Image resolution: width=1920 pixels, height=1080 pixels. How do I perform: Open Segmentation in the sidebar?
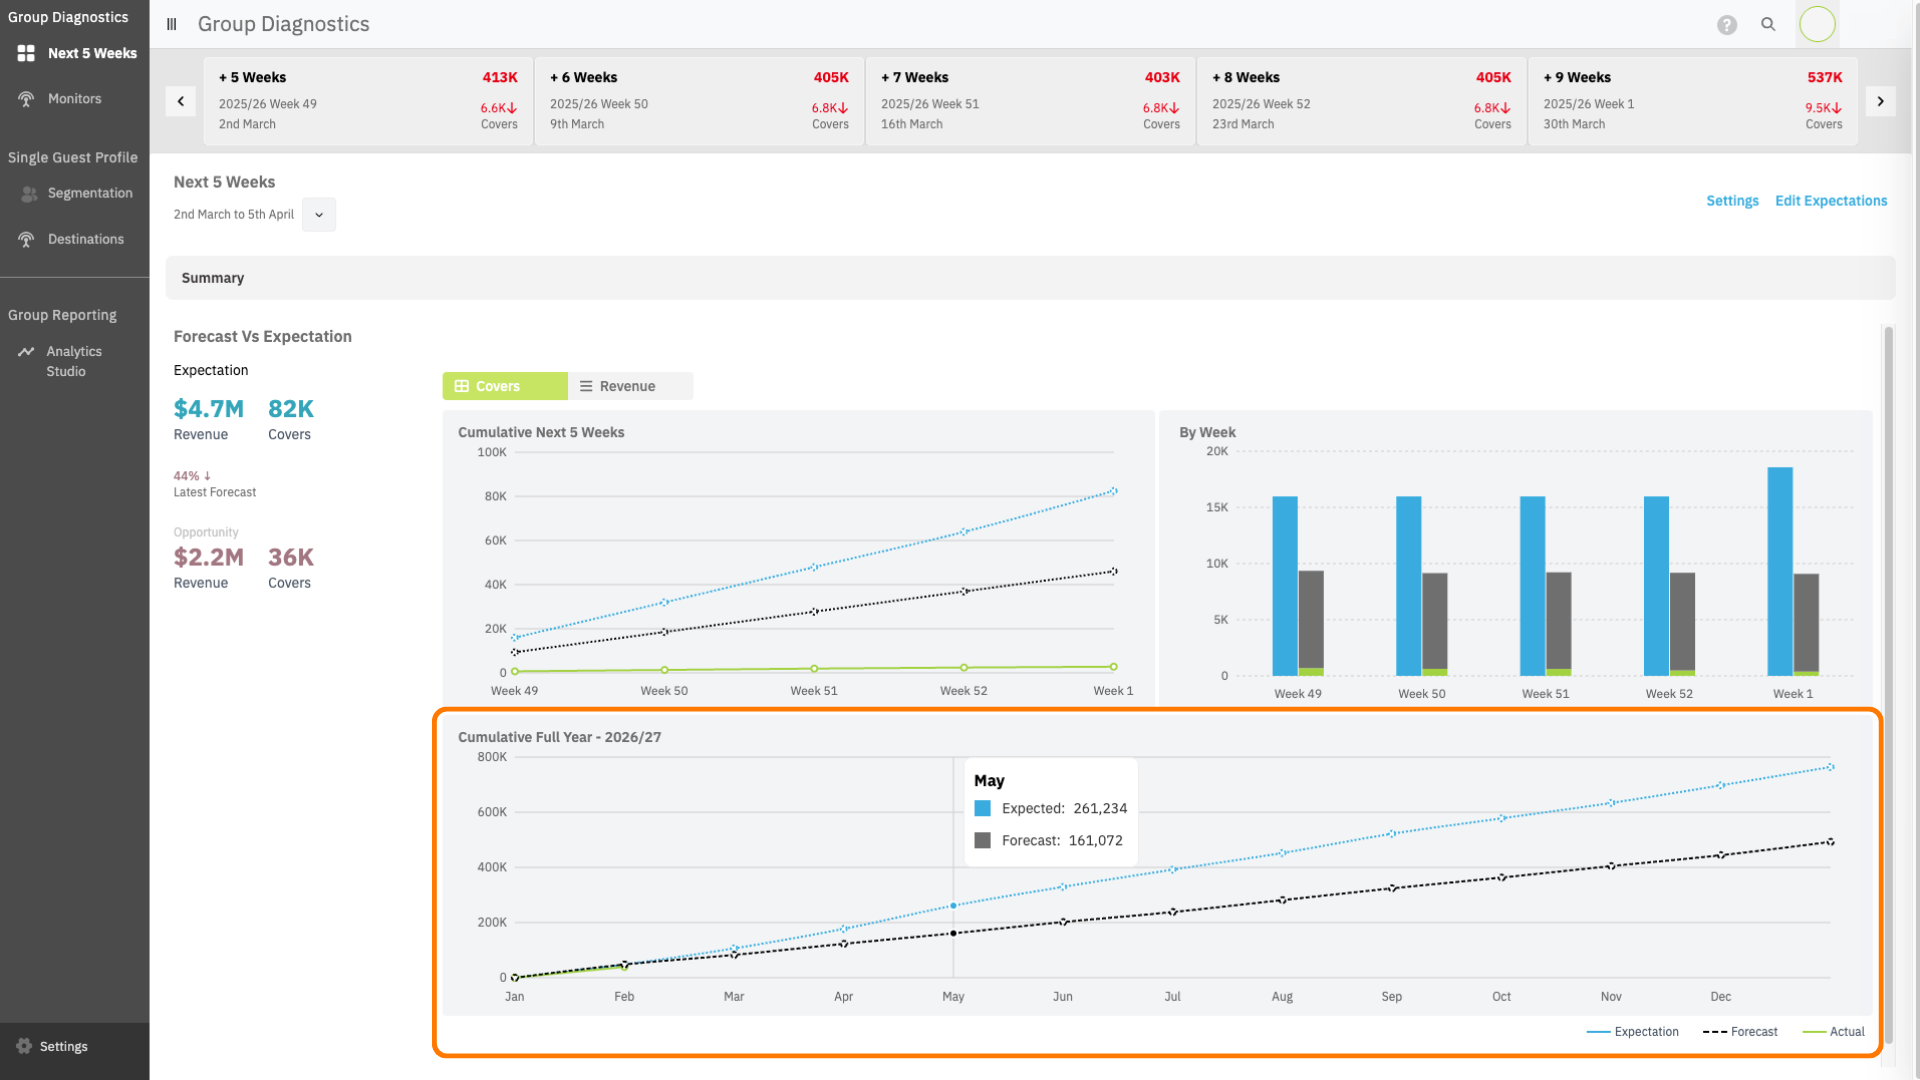[89, 193]
